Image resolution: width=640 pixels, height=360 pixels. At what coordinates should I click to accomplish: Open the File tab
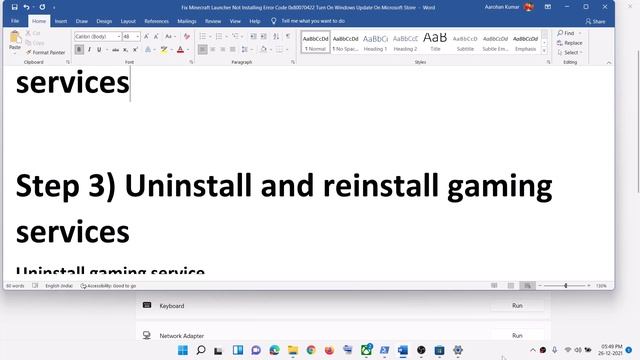click(15, 21)
